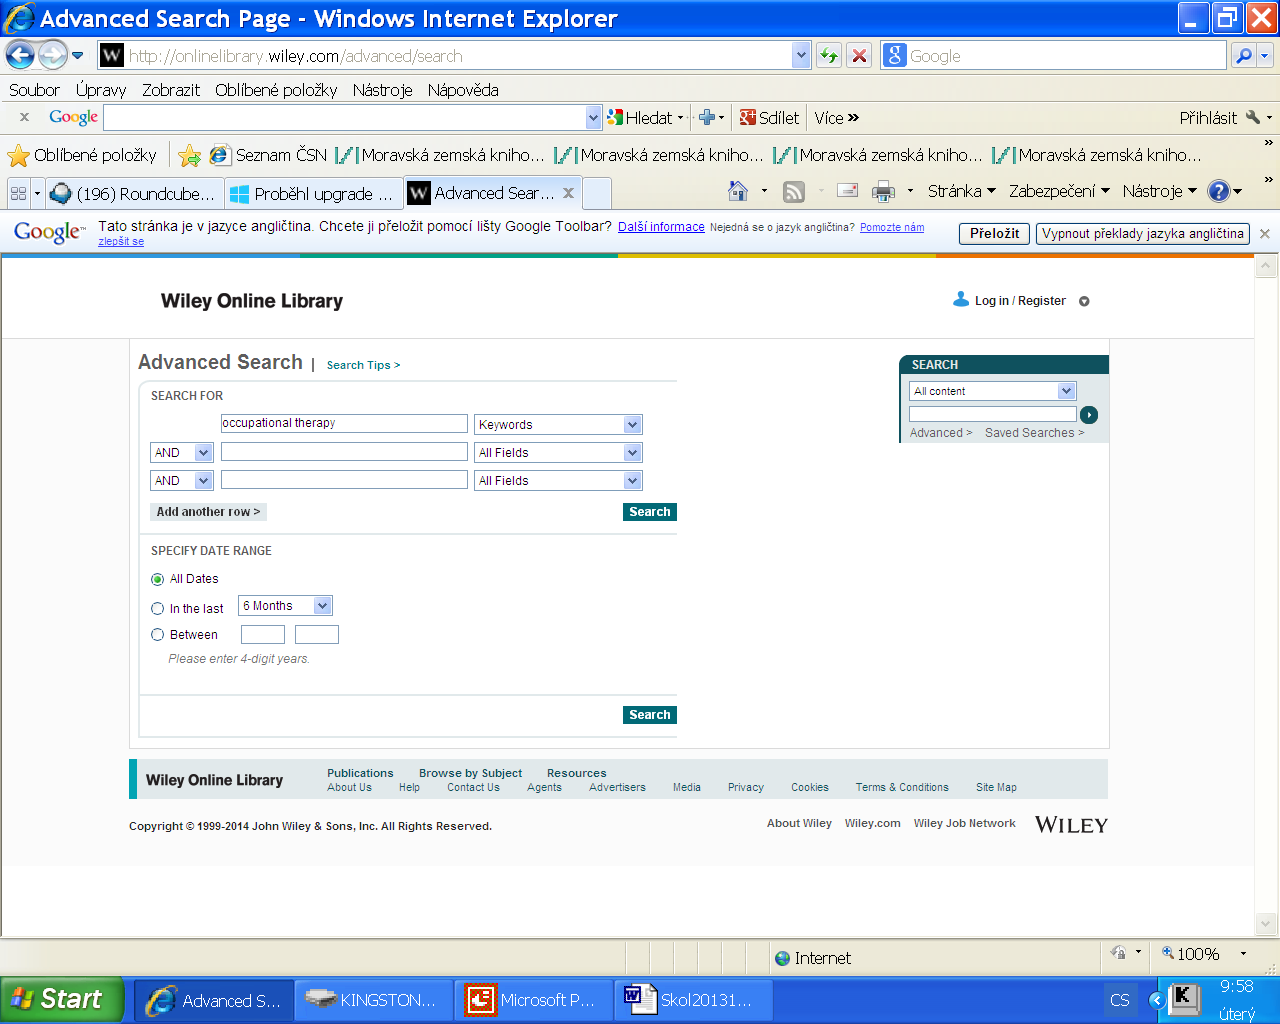The width and height of the screenshot is (1280, 1024).
Task: Switch to the Proběhl upgrade tab
Action: pyautogui.click(x=313, y=193)
